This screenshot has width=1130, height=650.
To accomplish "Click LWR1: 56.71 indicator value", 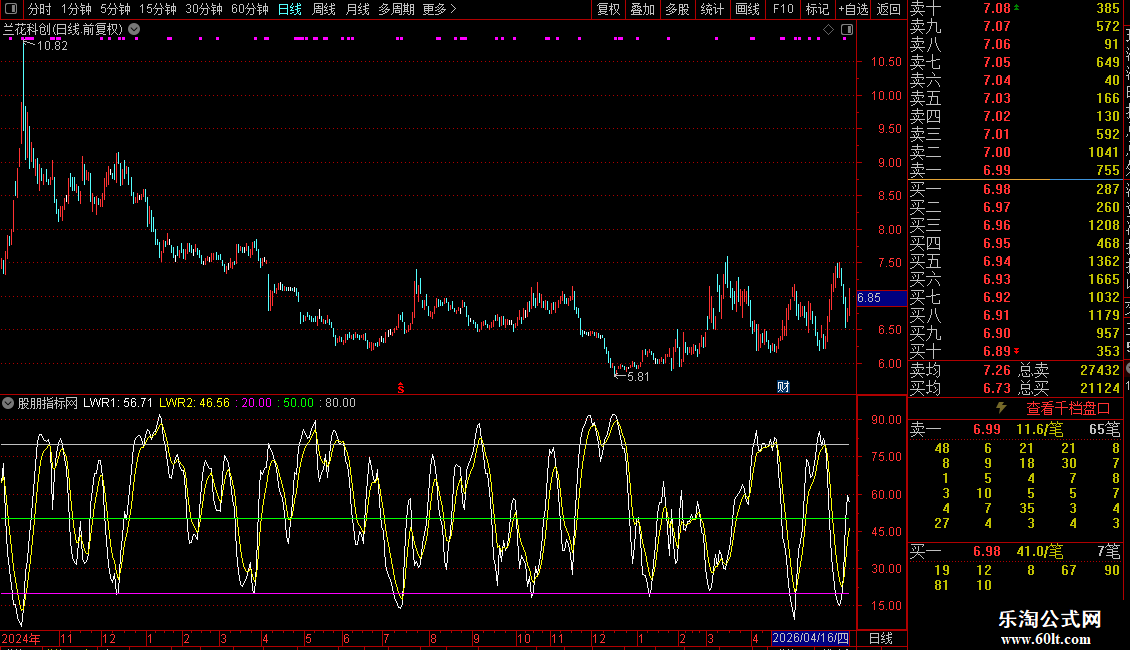I will click(x=117, y=403).
